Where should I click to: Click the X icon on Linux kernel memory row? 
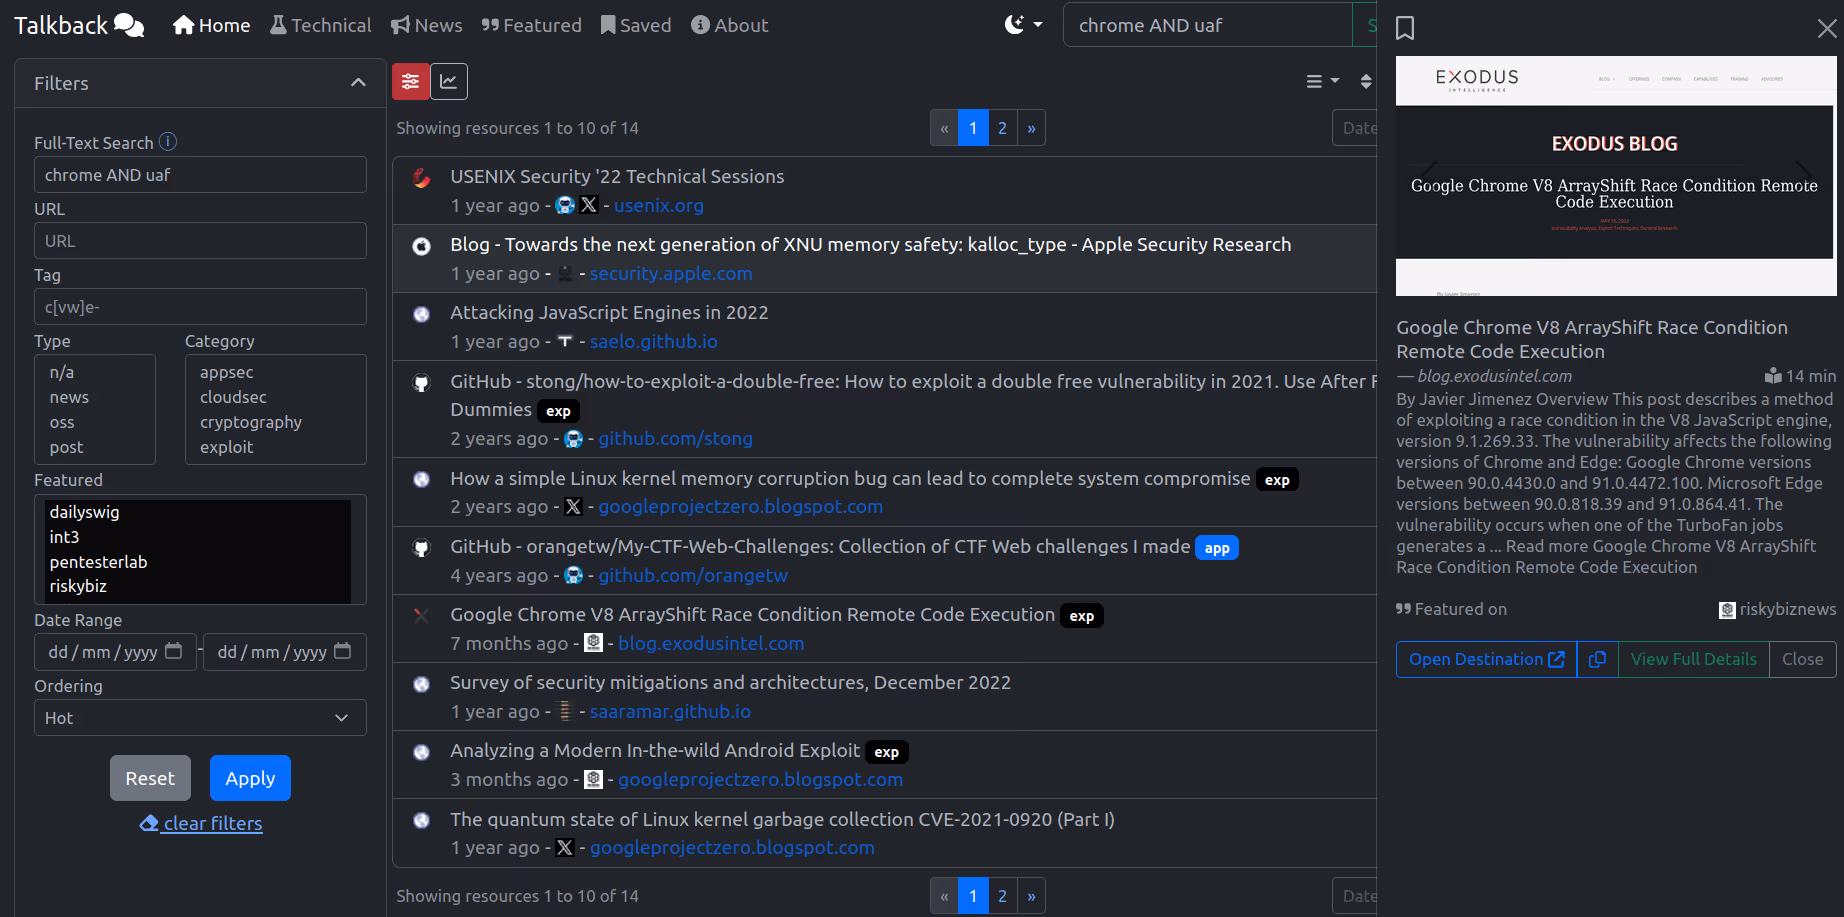573,507
